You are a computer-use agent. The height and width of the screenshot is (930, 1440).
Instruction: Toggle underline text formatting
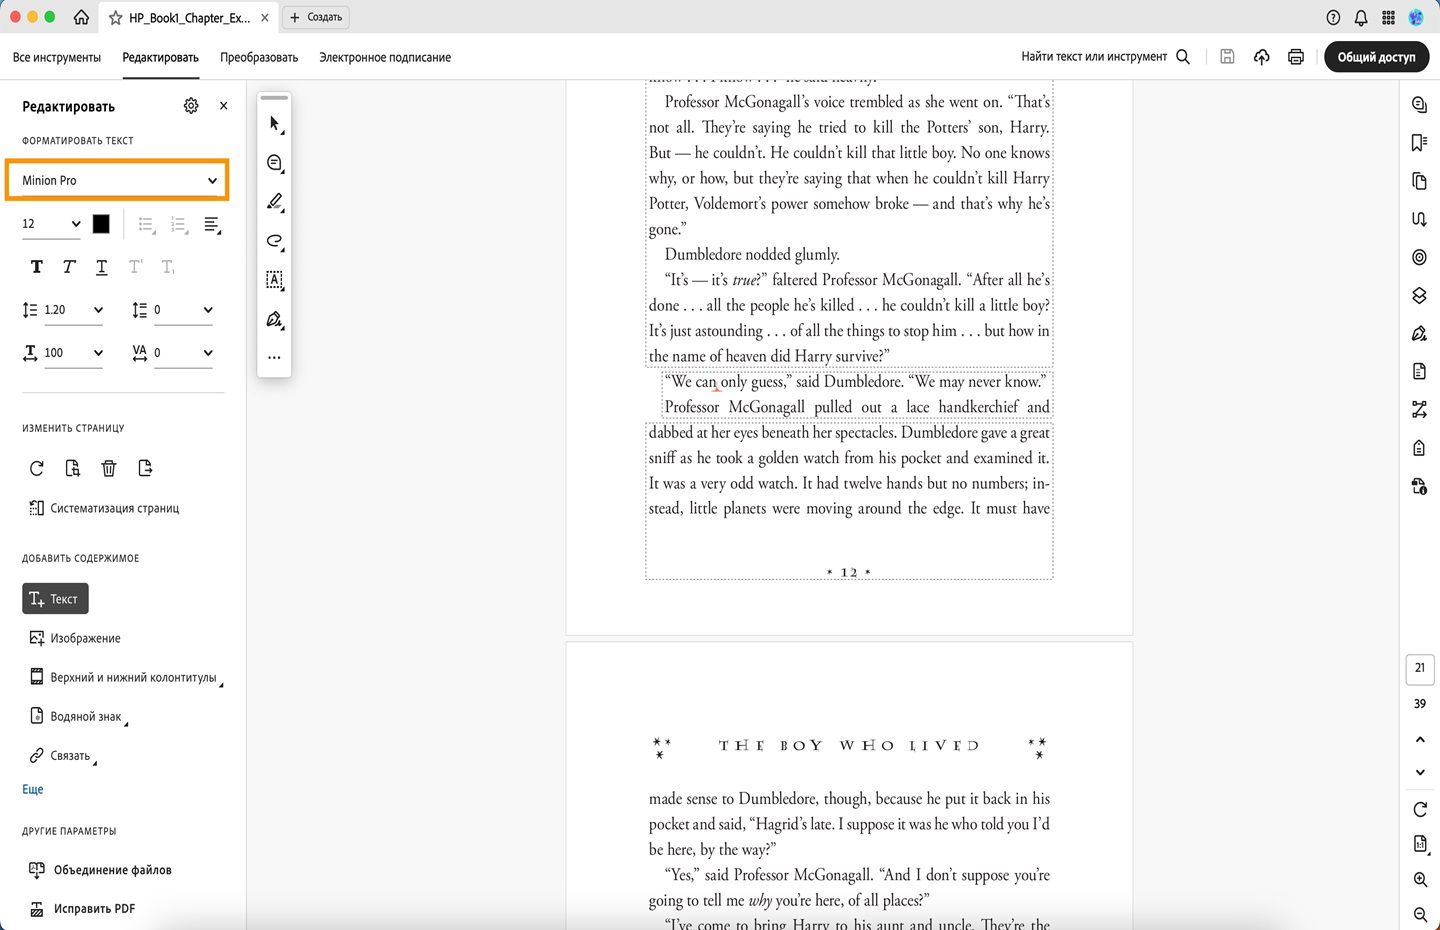click(x=102, y=267)
